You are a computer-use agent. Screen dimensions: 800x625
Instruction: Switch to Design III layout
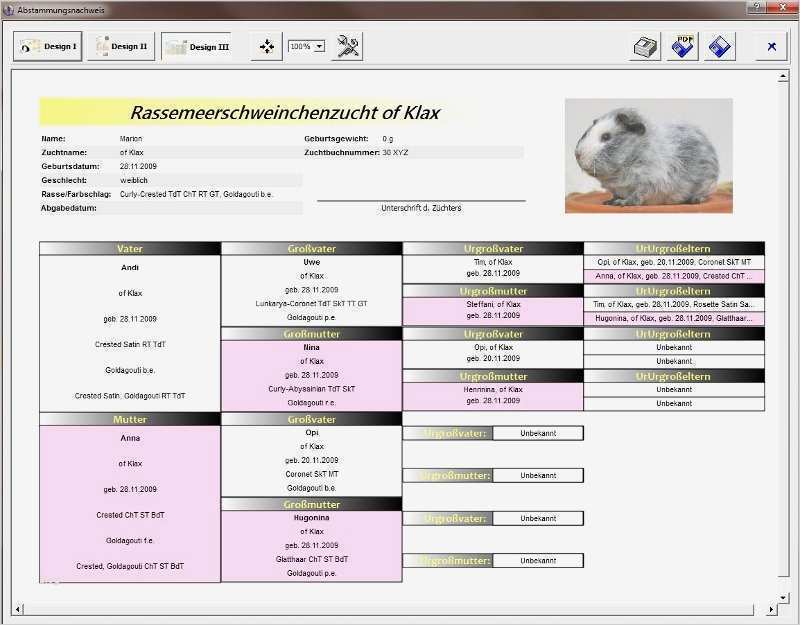196,46
